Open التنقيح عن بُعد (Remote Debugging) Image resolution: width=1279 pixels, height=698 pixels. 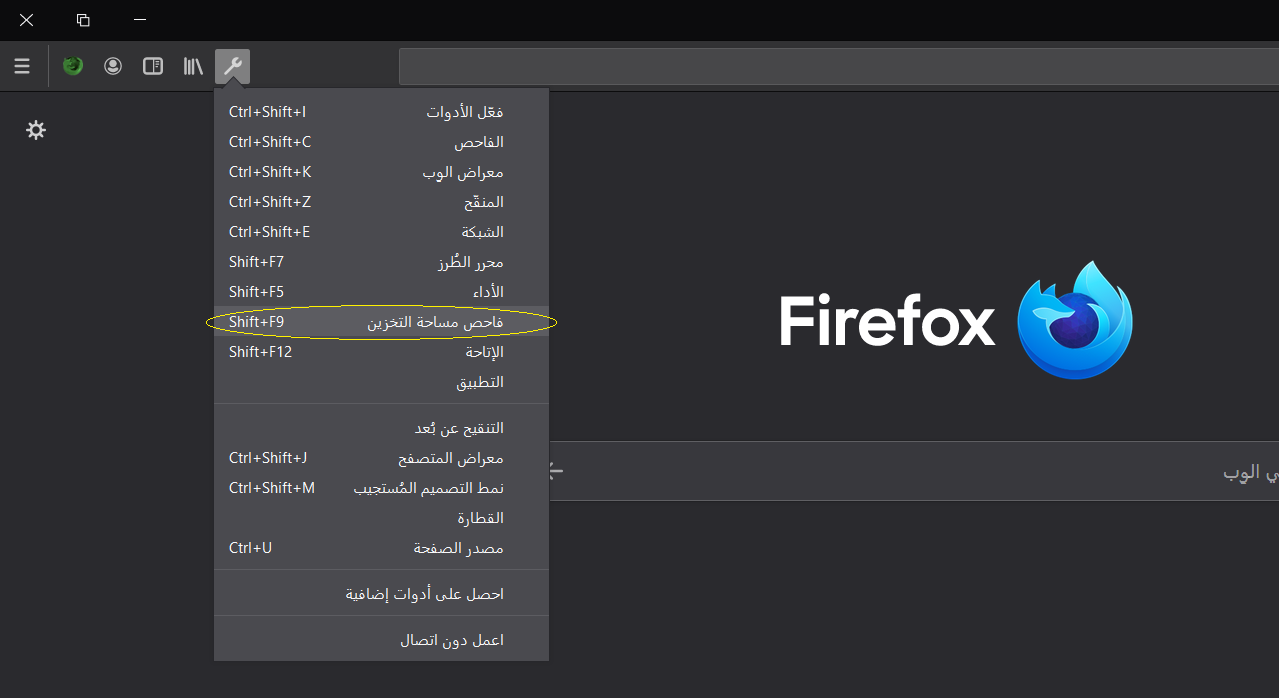[381, 428]
